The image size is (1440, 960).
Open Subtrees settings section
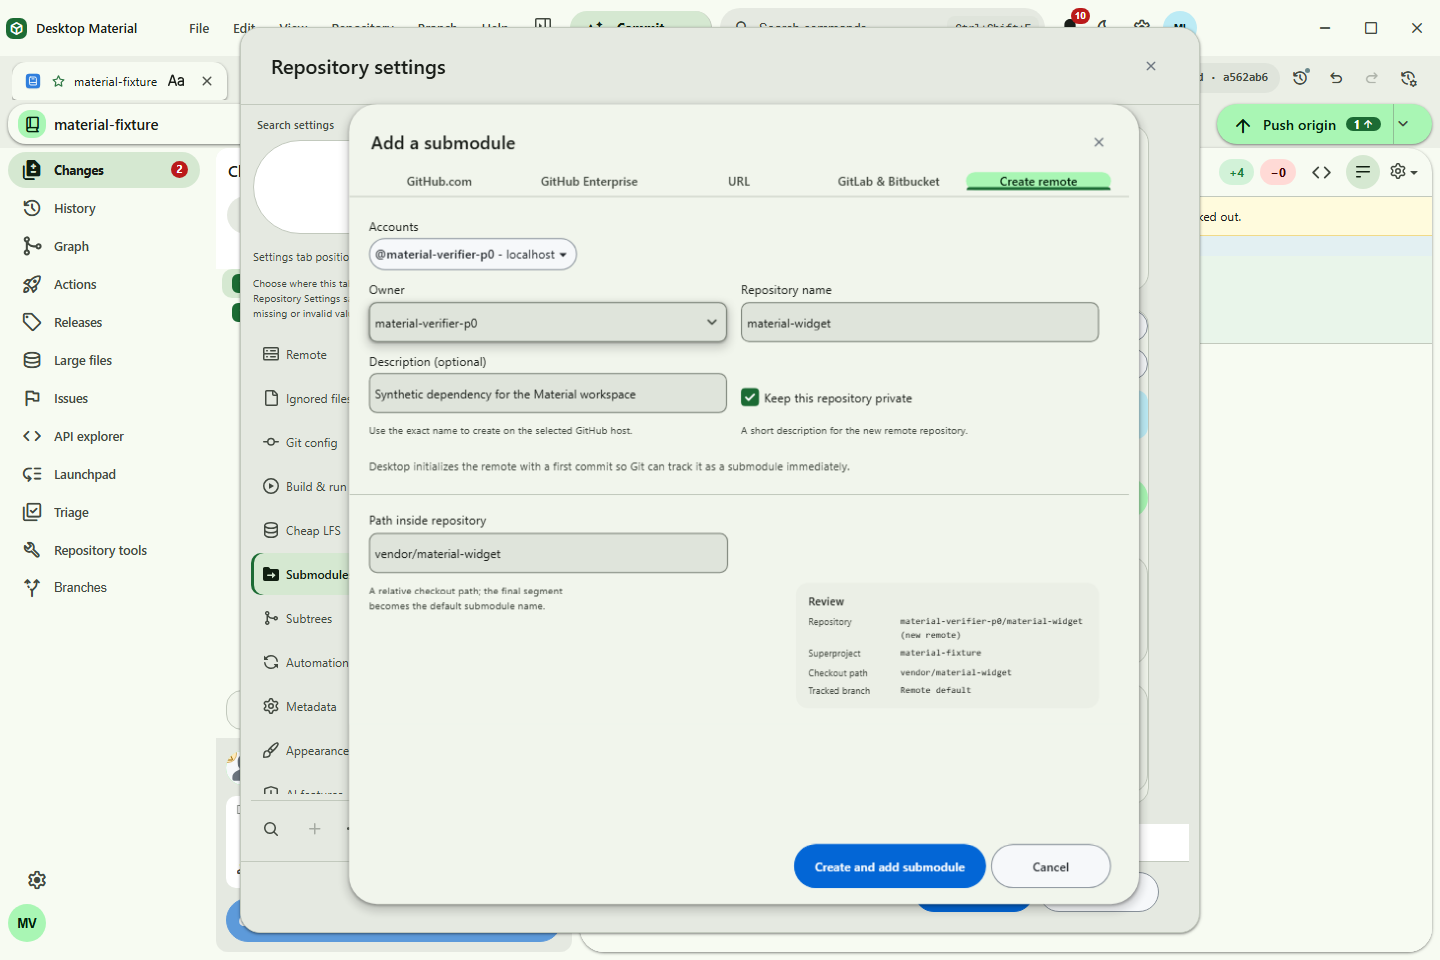tap(300, 619)
